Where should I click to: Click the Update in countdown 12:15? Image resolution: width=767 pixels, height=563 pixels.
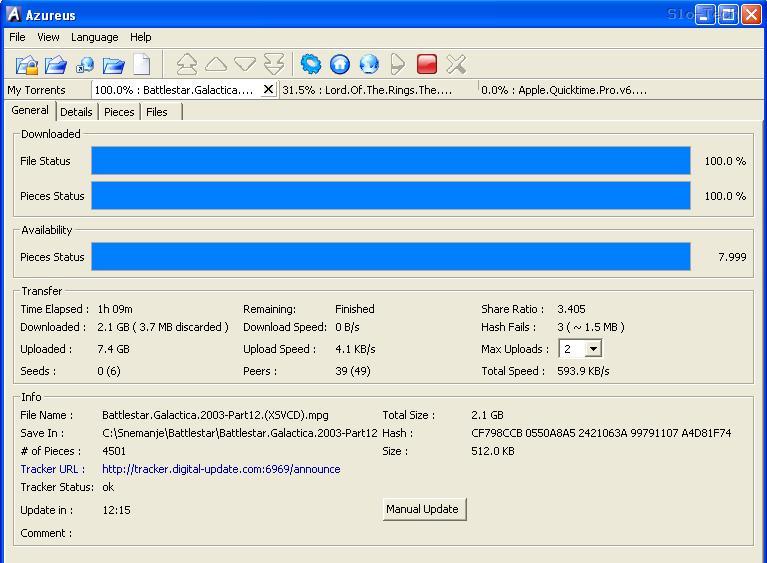click(116, 510)
